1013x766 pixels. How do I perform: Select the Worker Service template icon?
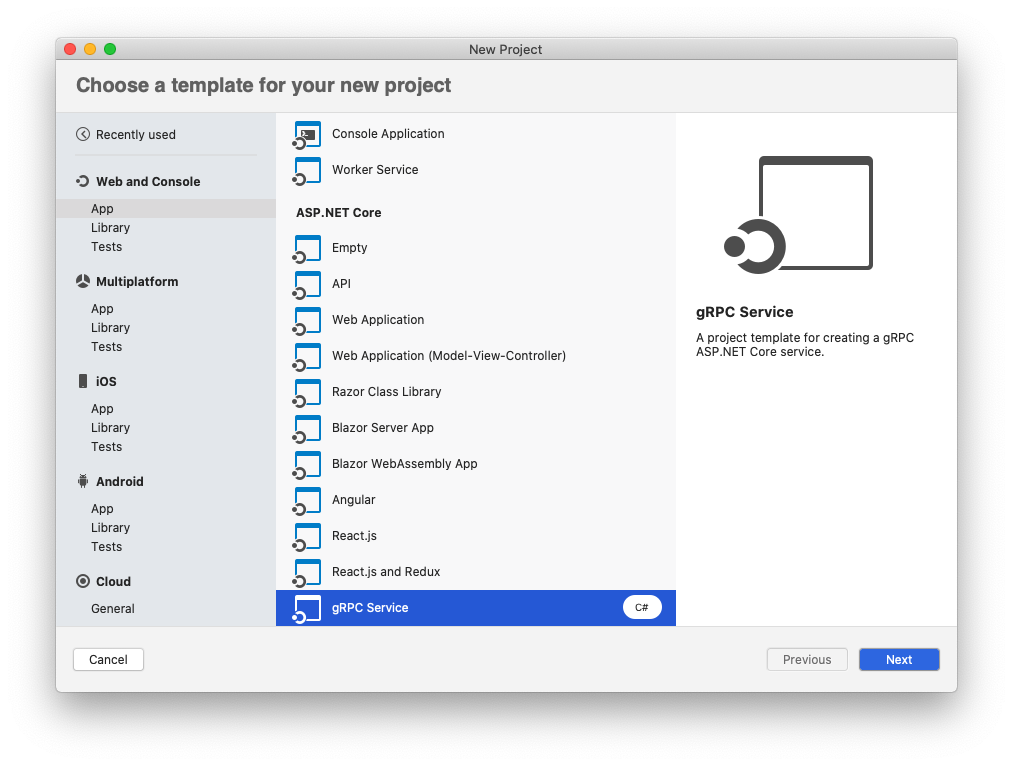[x=307, y=171]
